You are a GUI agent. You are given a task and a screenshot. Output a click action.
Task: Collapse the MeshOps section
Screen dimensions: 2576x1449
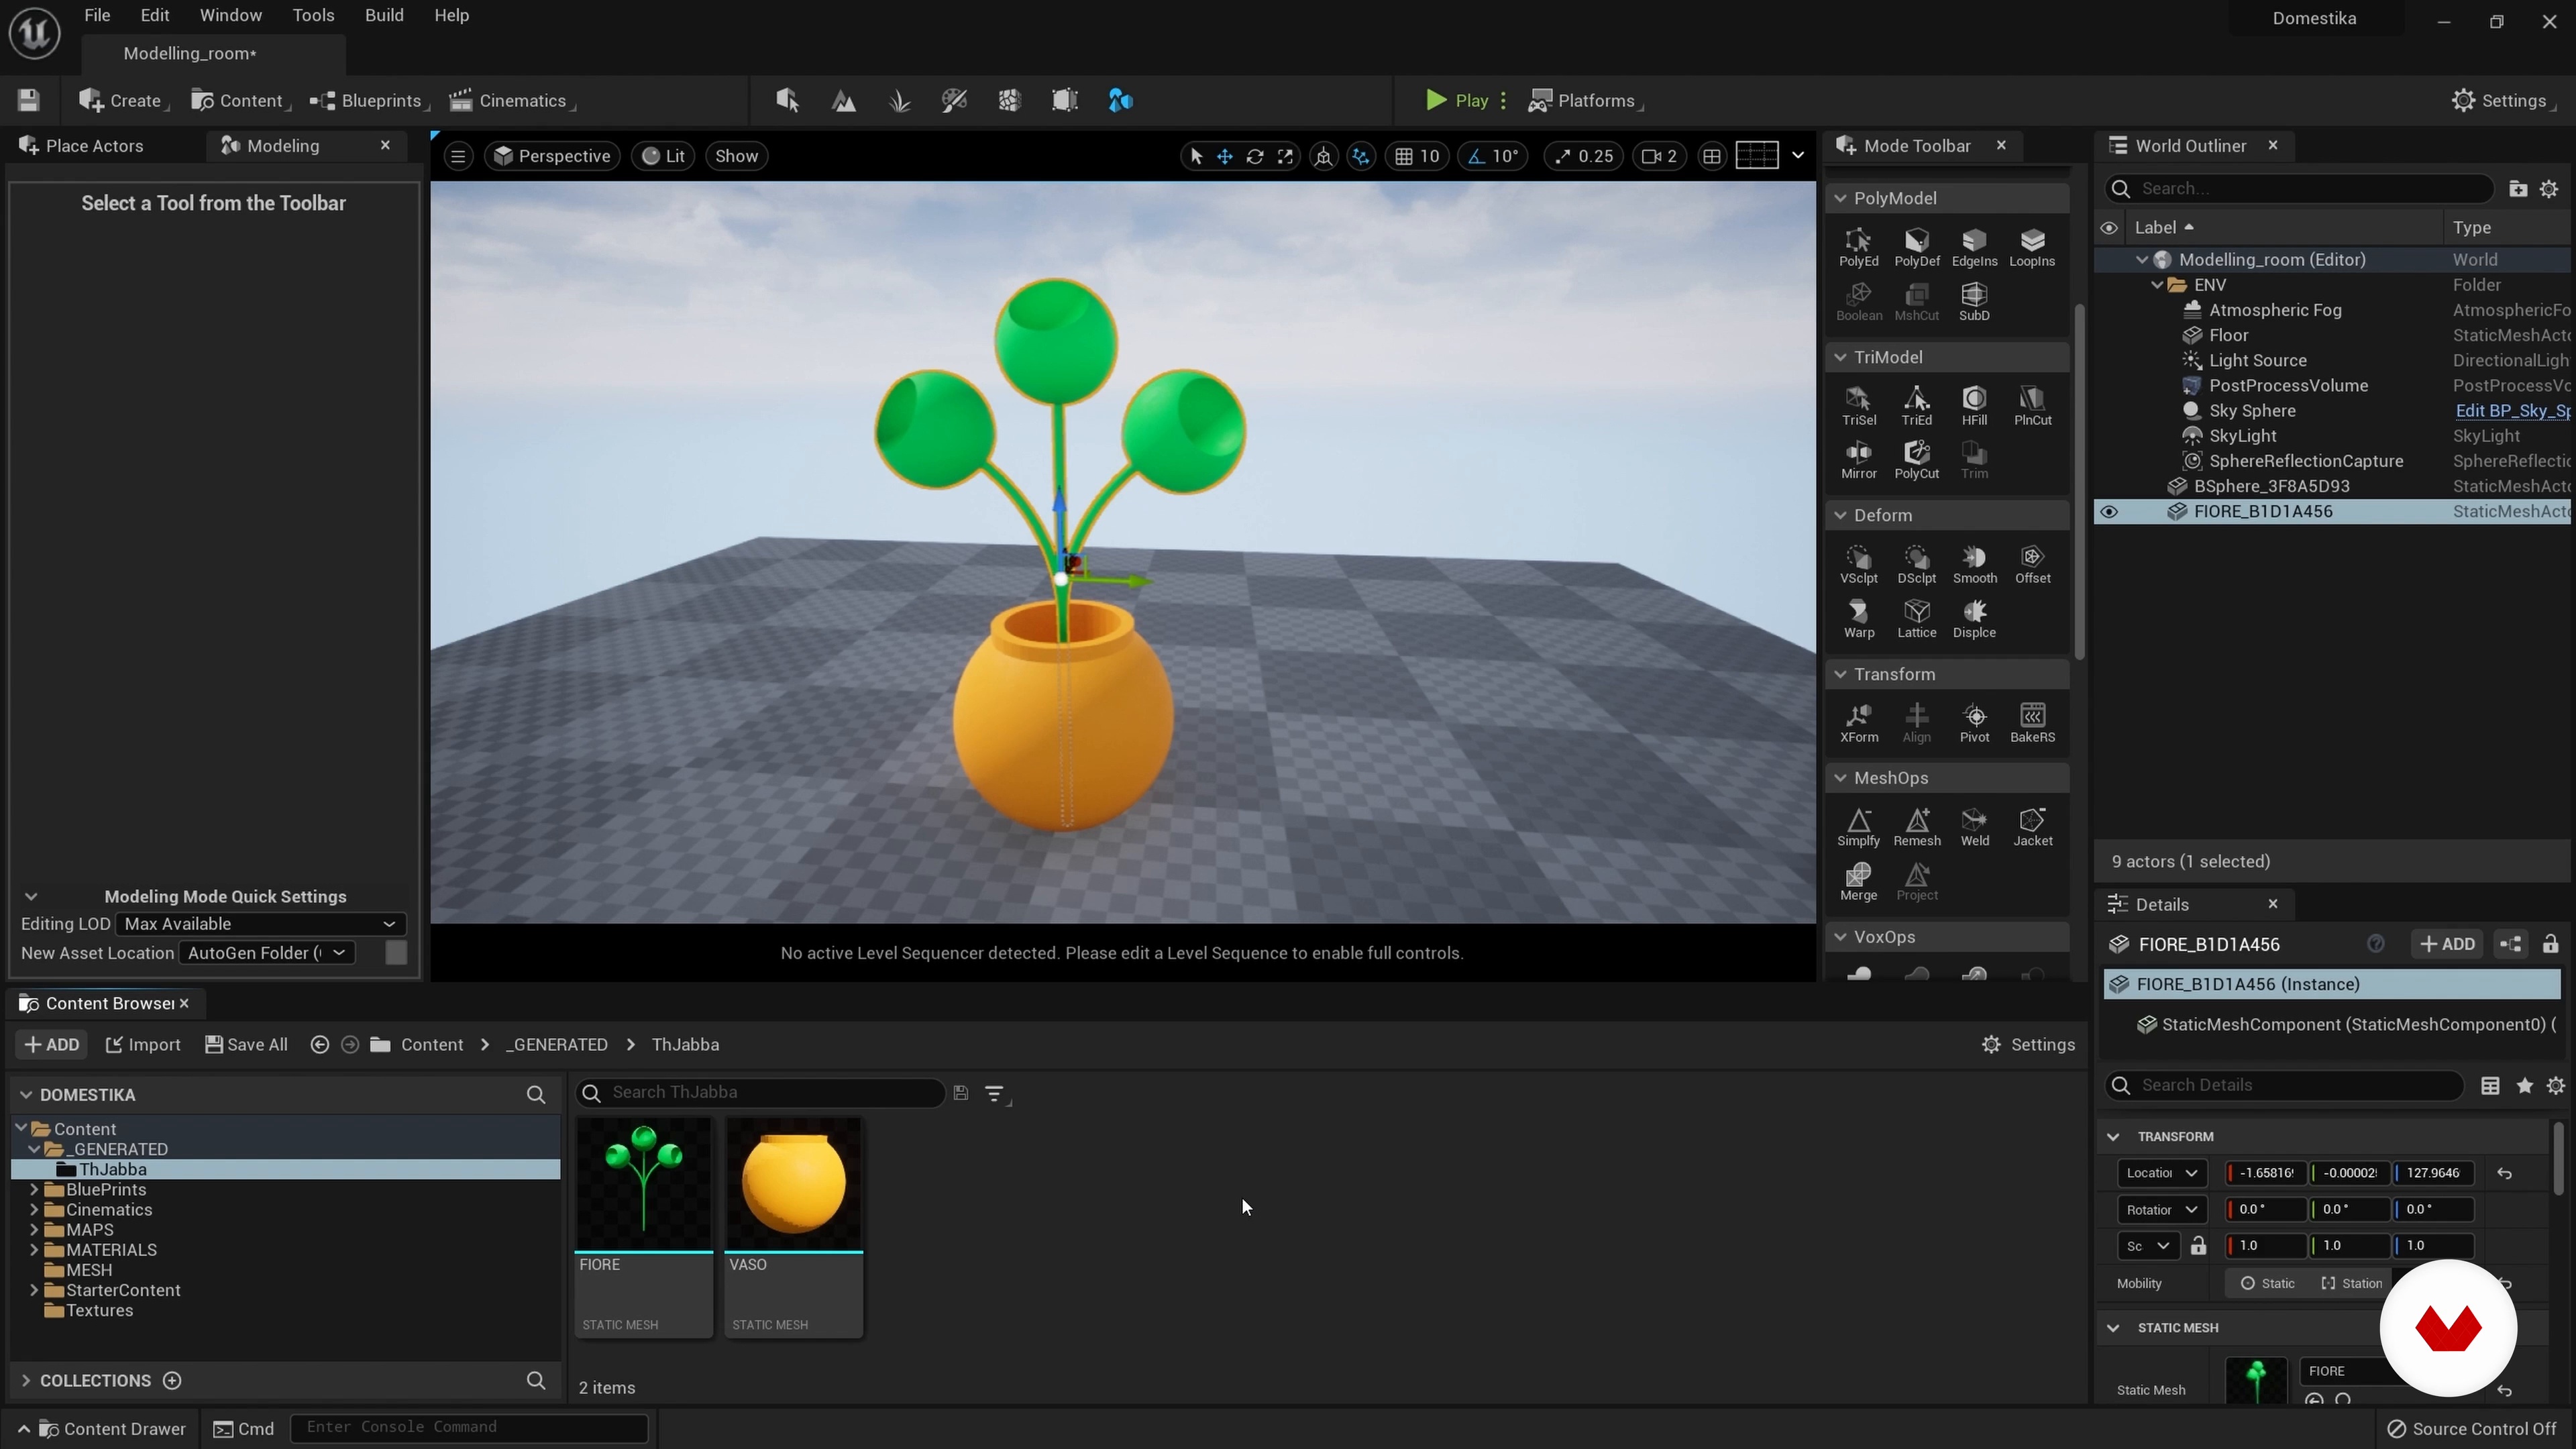tap(1839, 778)
